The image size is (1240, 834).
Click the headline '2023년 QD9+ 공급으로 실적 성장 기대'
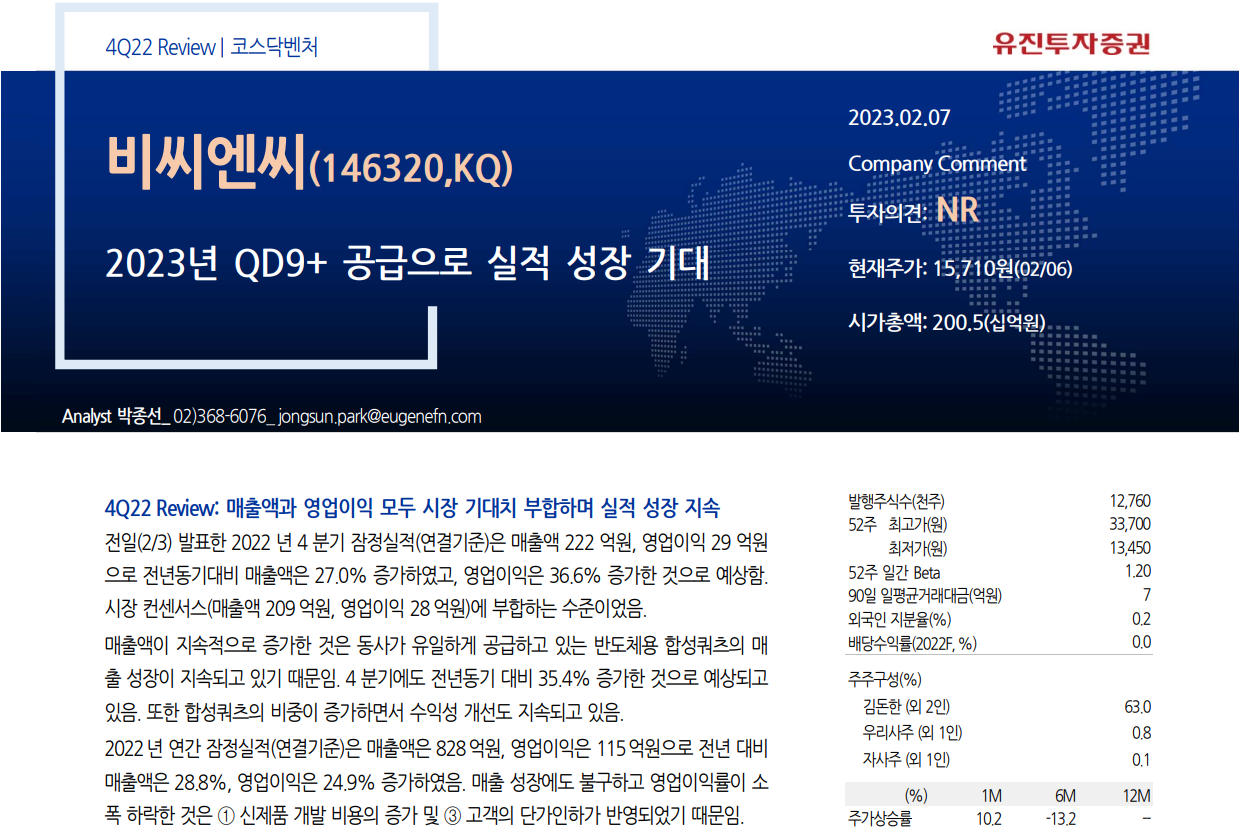click(407, 264)
